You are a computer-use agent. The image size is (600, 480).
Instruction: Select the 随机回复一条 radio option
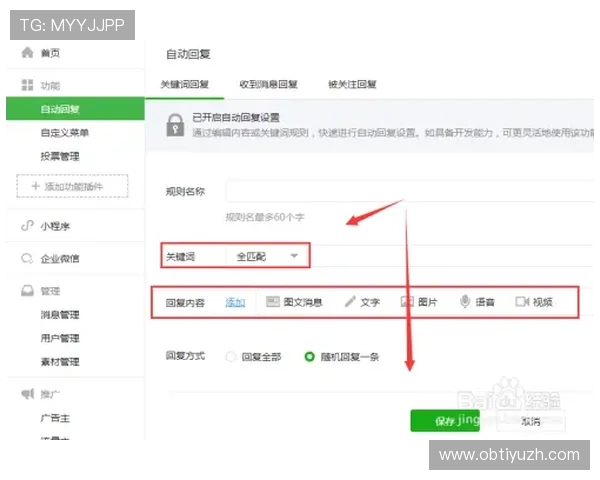pos(309,357)
